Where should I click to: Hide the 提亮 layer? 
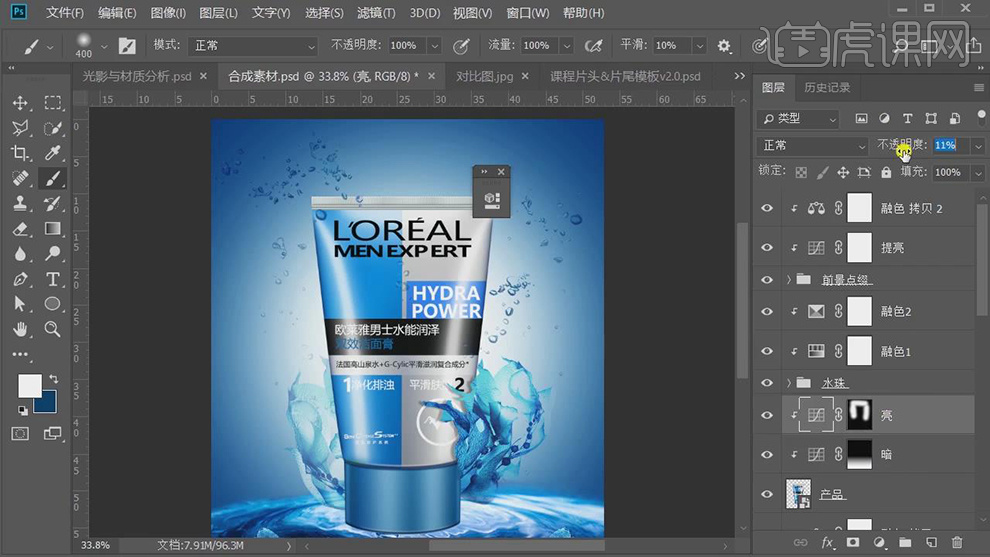click(767, 248)
